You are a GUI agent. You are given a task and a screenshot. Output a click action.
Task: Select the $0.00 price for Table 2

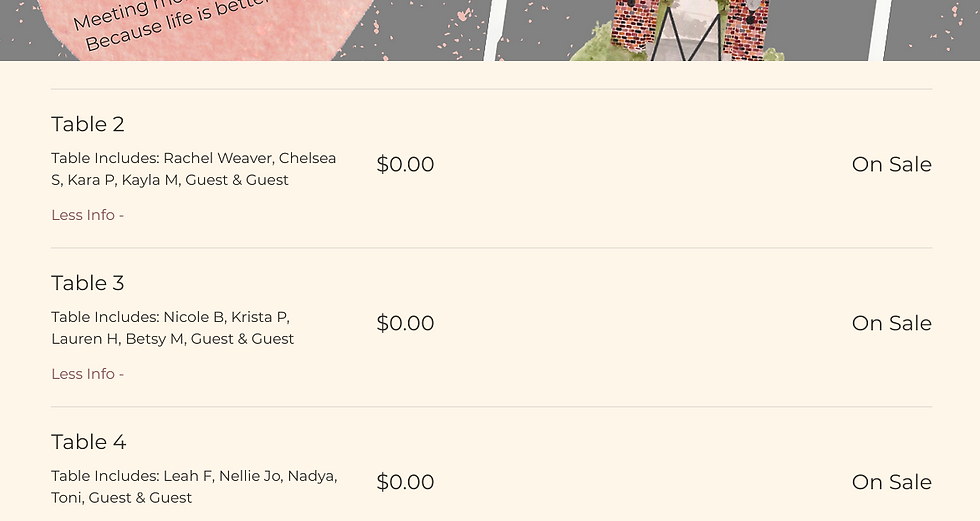405,164
